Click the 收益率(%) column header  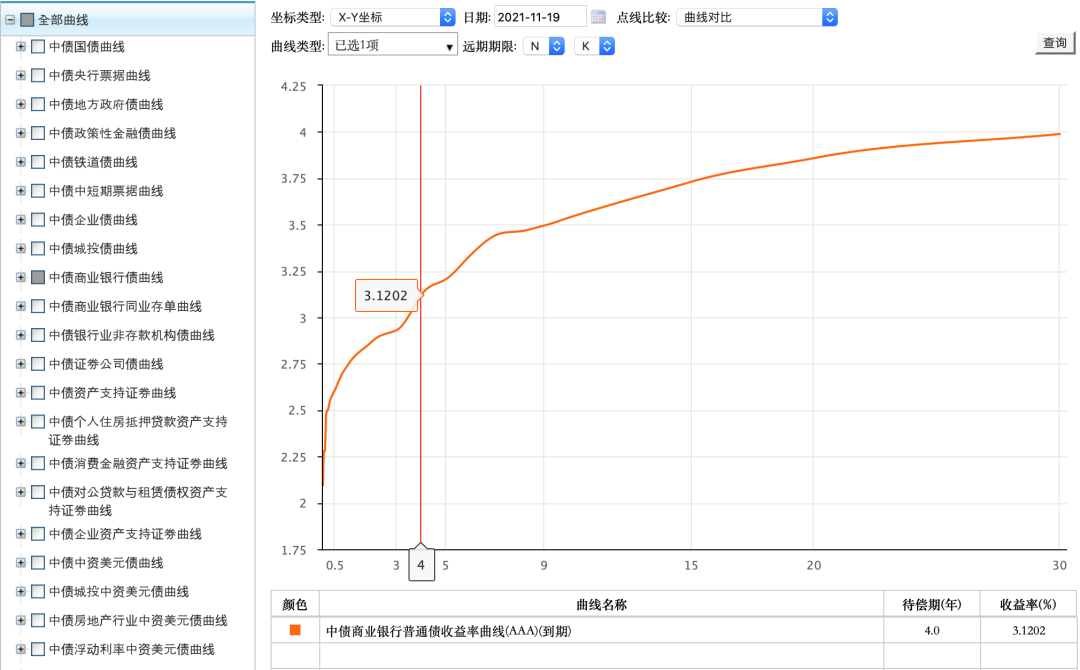tap(1028, 605)
